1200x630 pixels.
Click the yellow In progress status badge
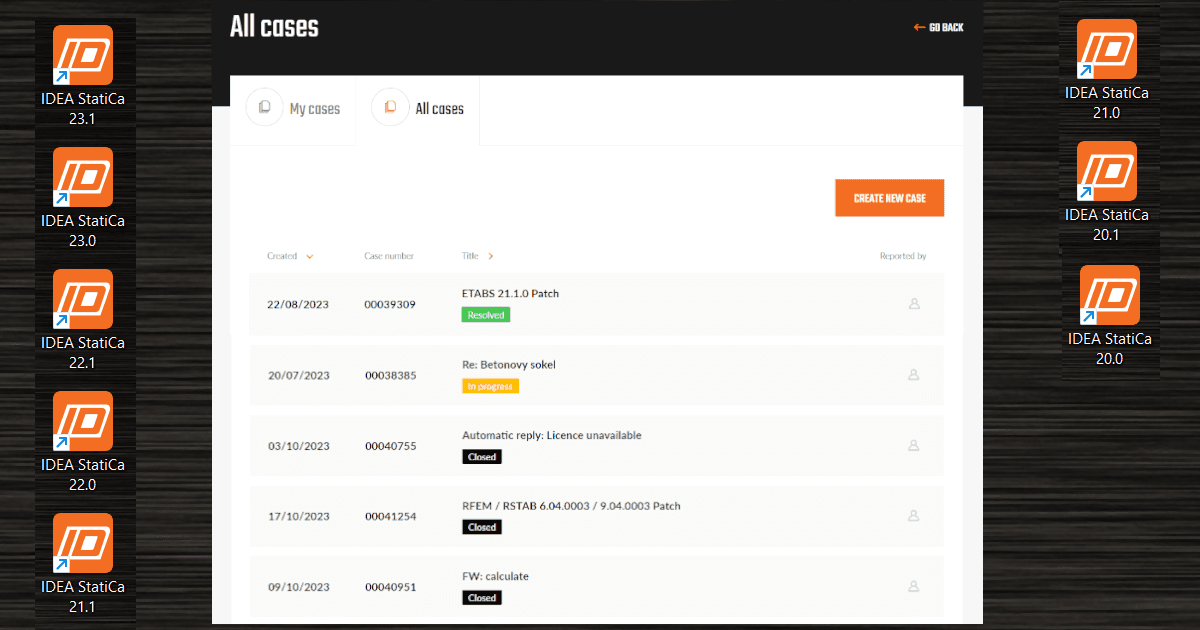[490, 386]
